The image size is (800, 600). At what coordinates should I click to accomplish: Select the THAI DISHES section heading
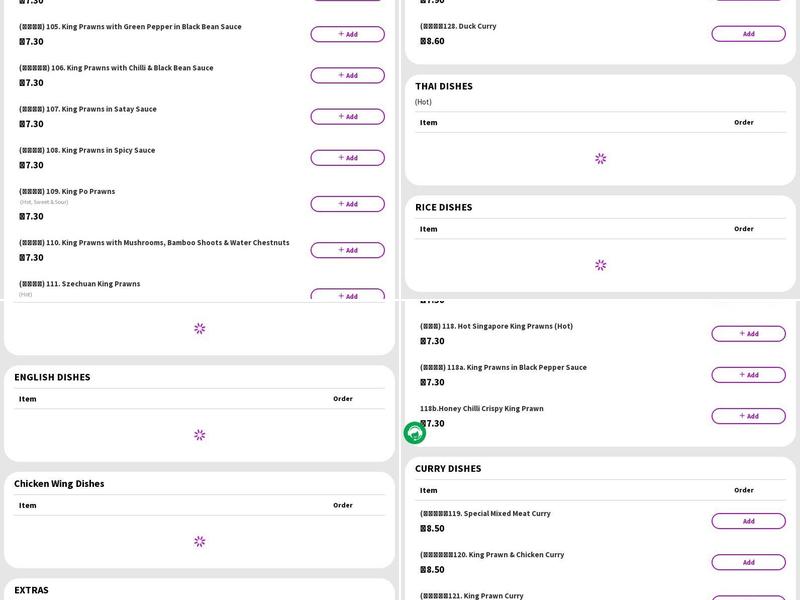(x=444, y=86)
